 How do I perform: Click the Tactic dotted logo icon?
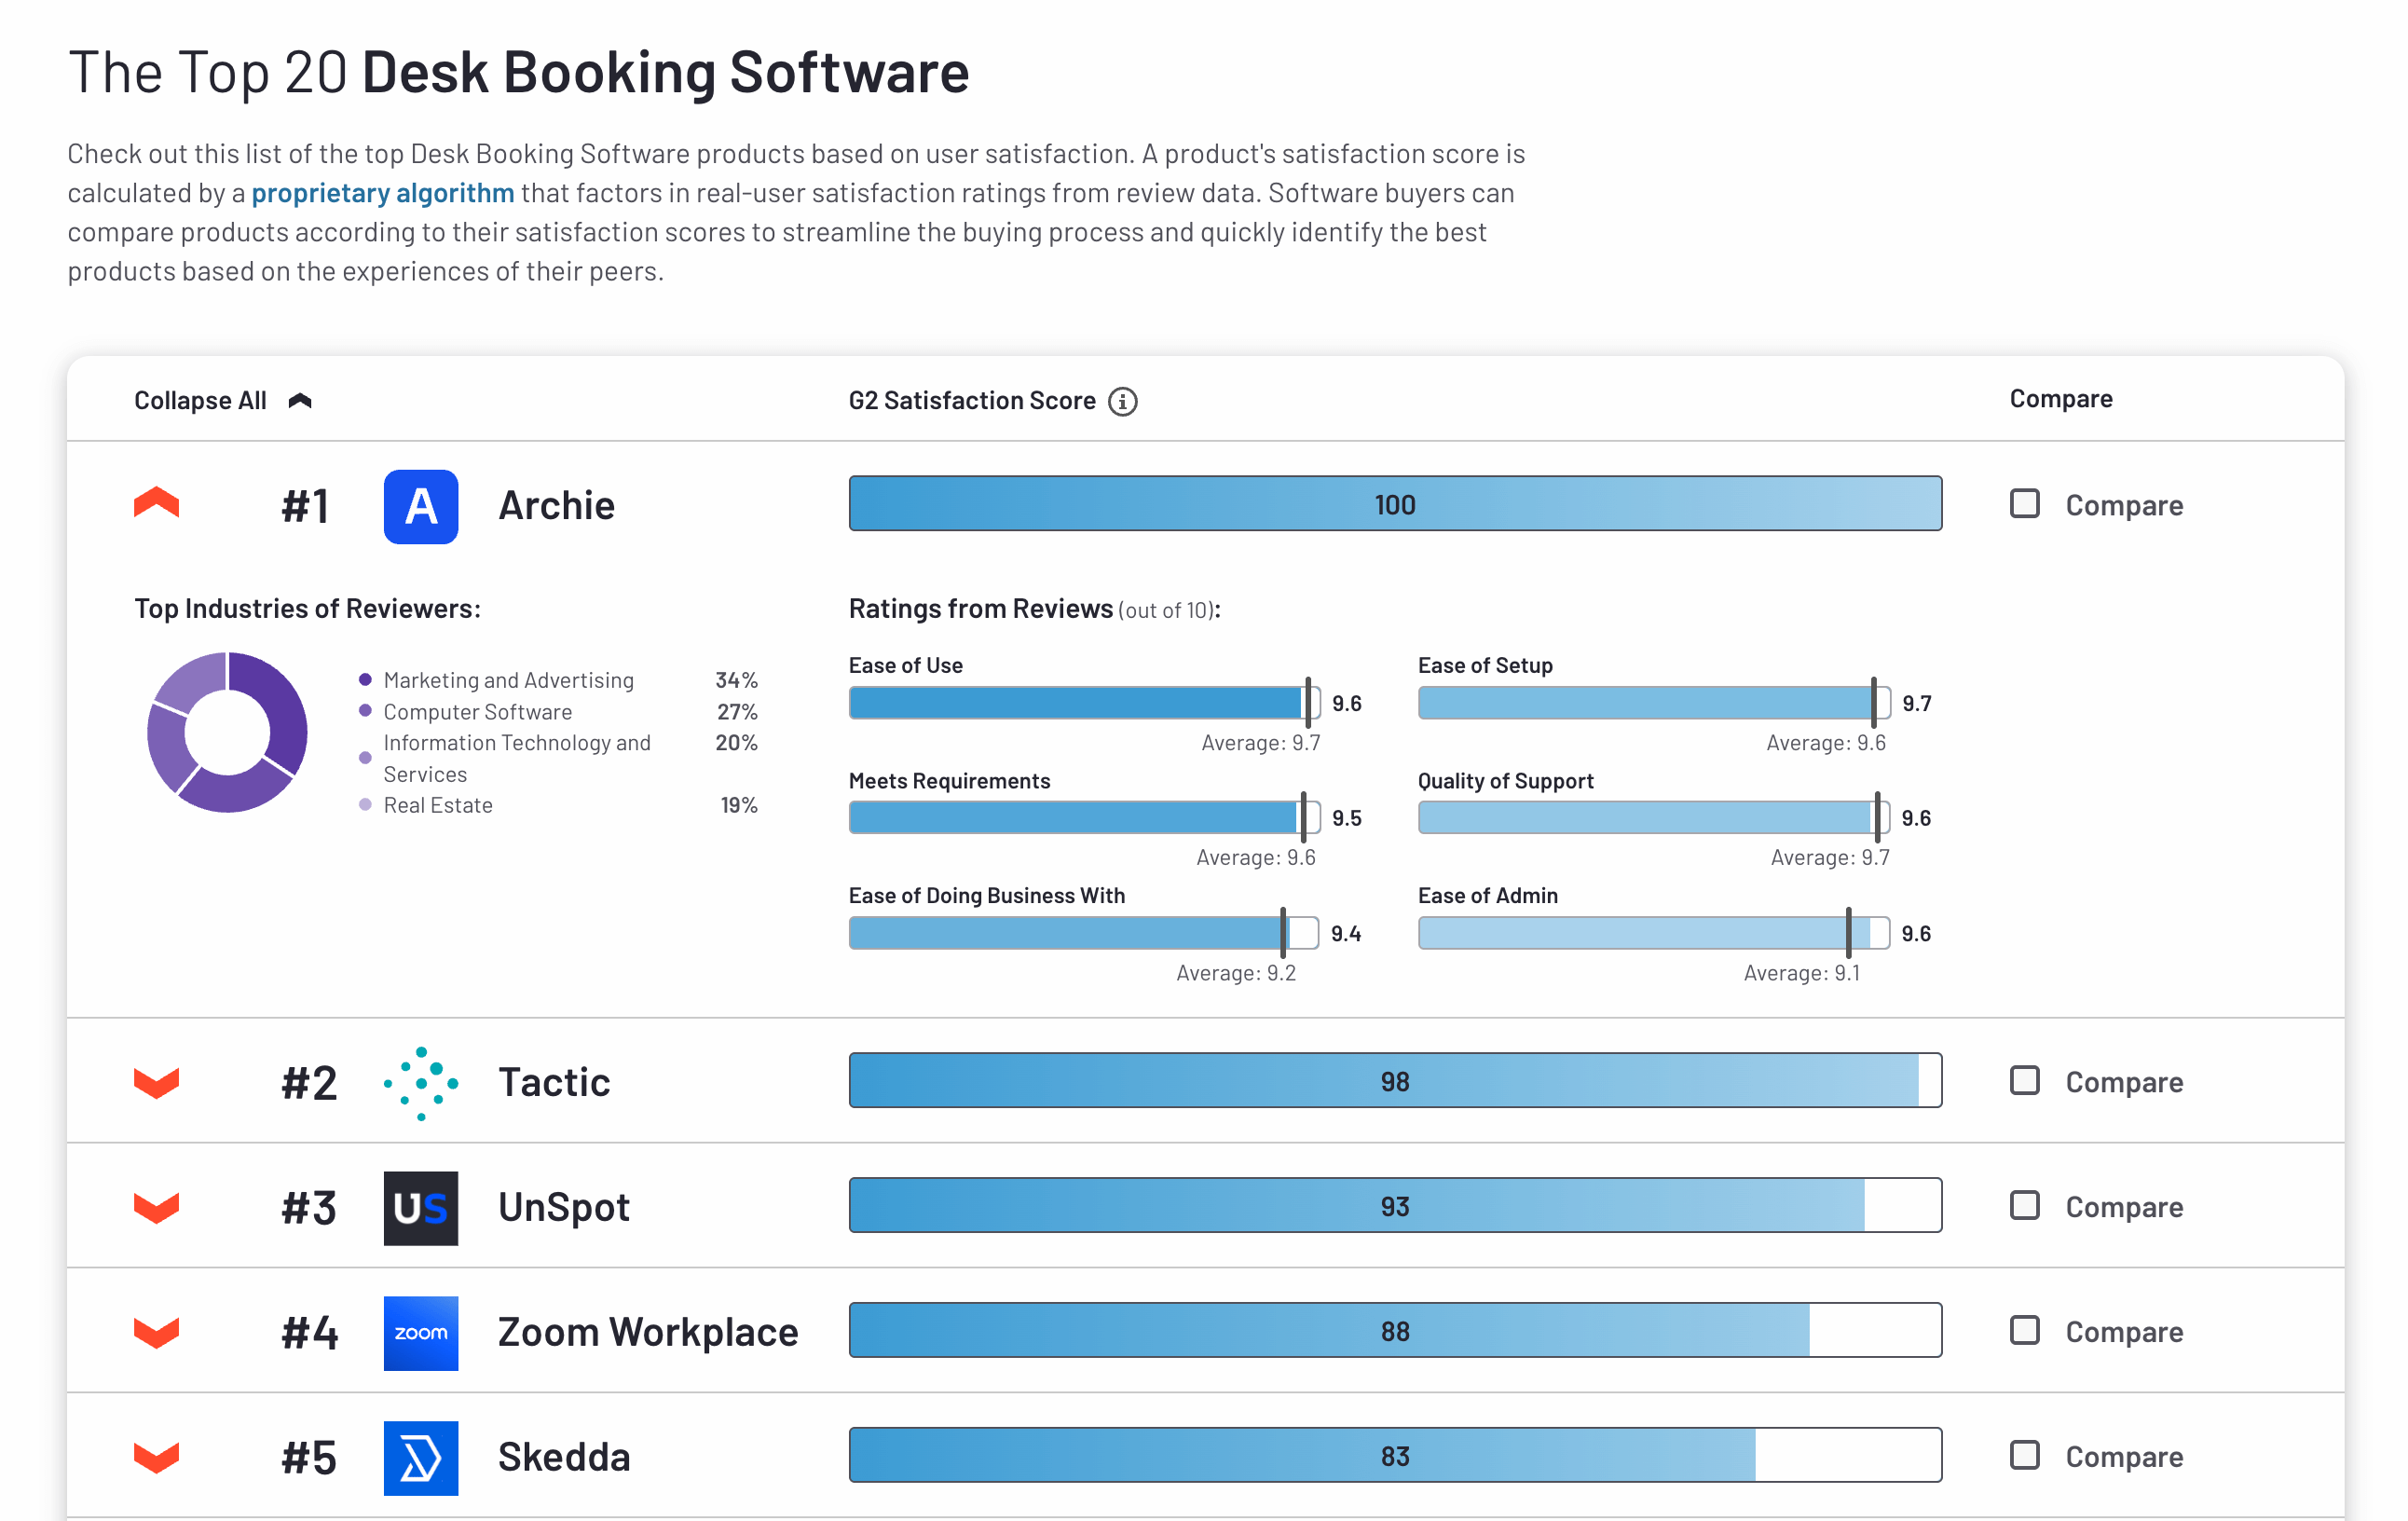click(420, 1082)
